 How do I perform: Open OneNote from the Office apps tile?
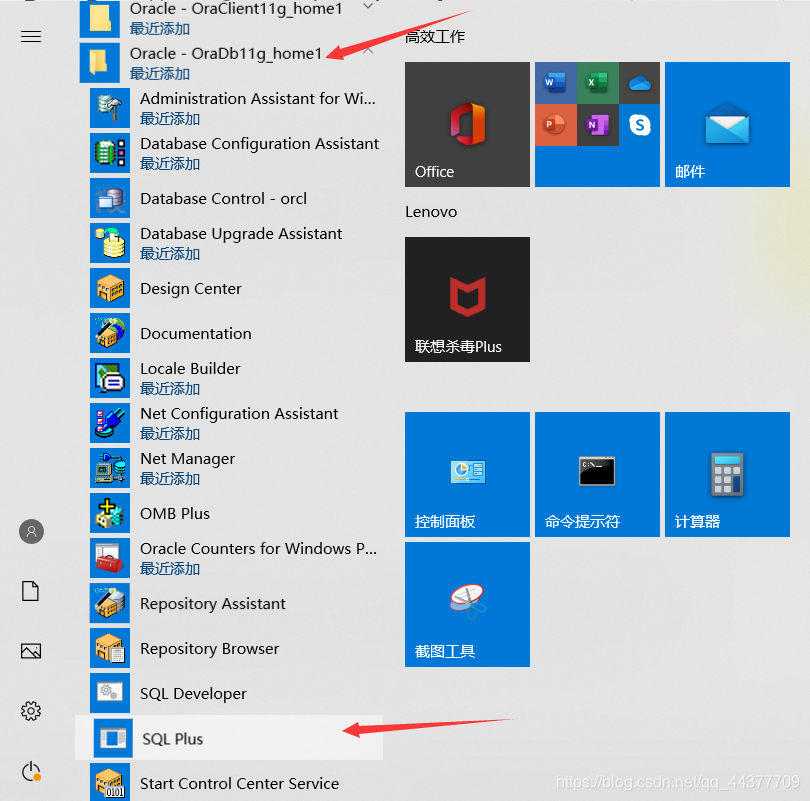(597, 125)
